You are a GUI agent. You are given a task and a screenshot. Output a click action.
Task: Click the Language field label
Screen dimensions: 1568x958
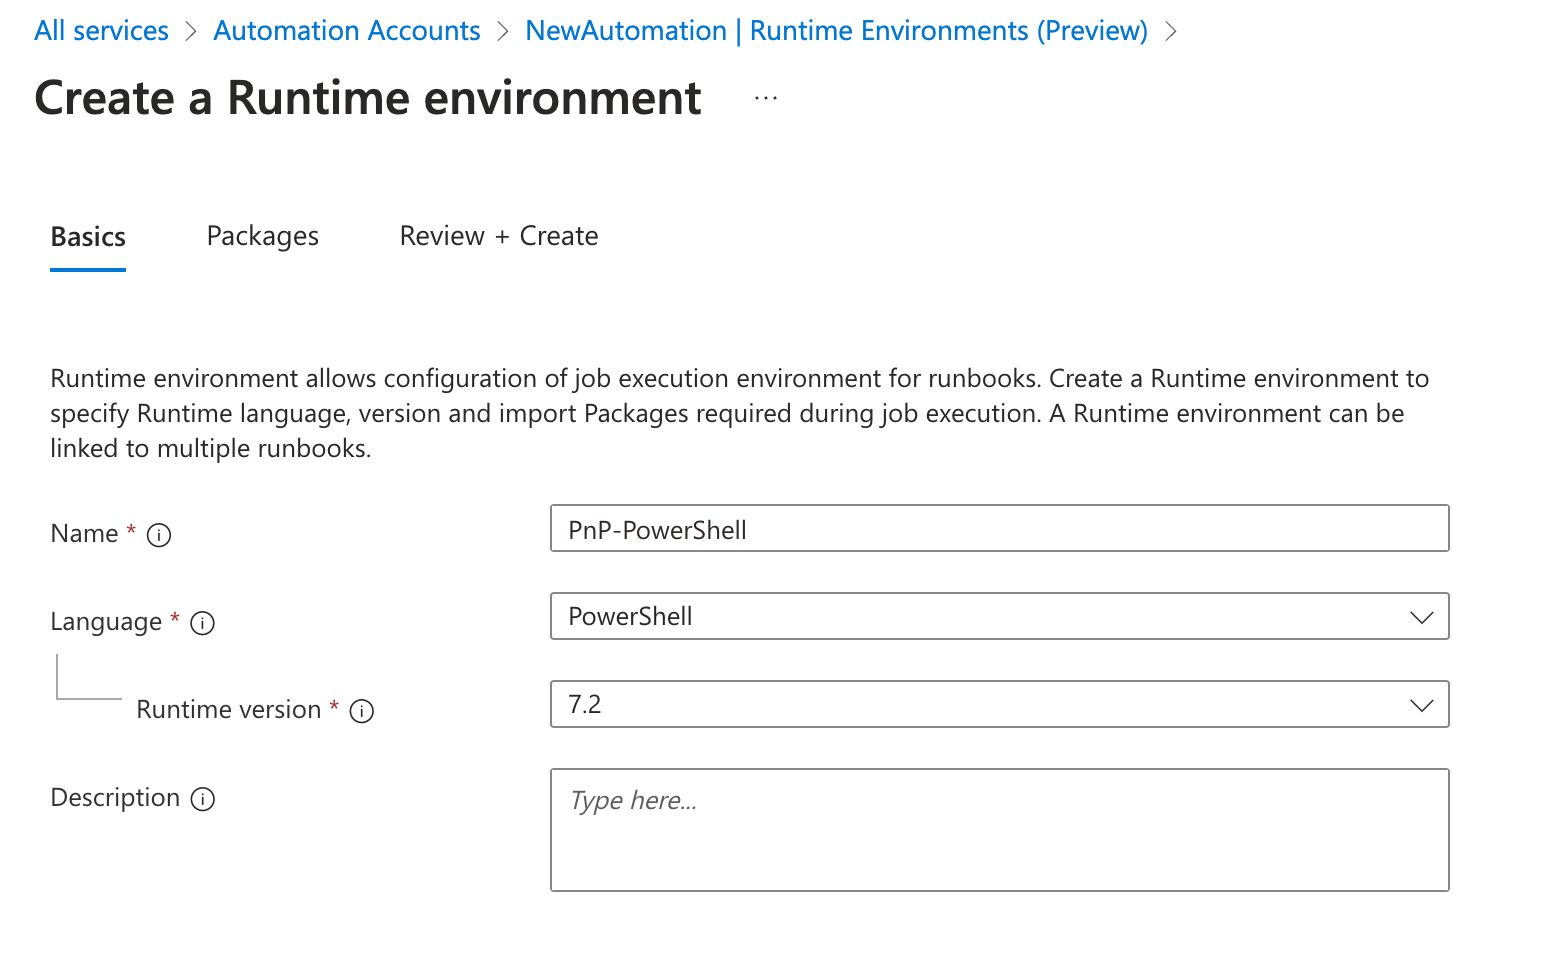(x=106, y=622)
